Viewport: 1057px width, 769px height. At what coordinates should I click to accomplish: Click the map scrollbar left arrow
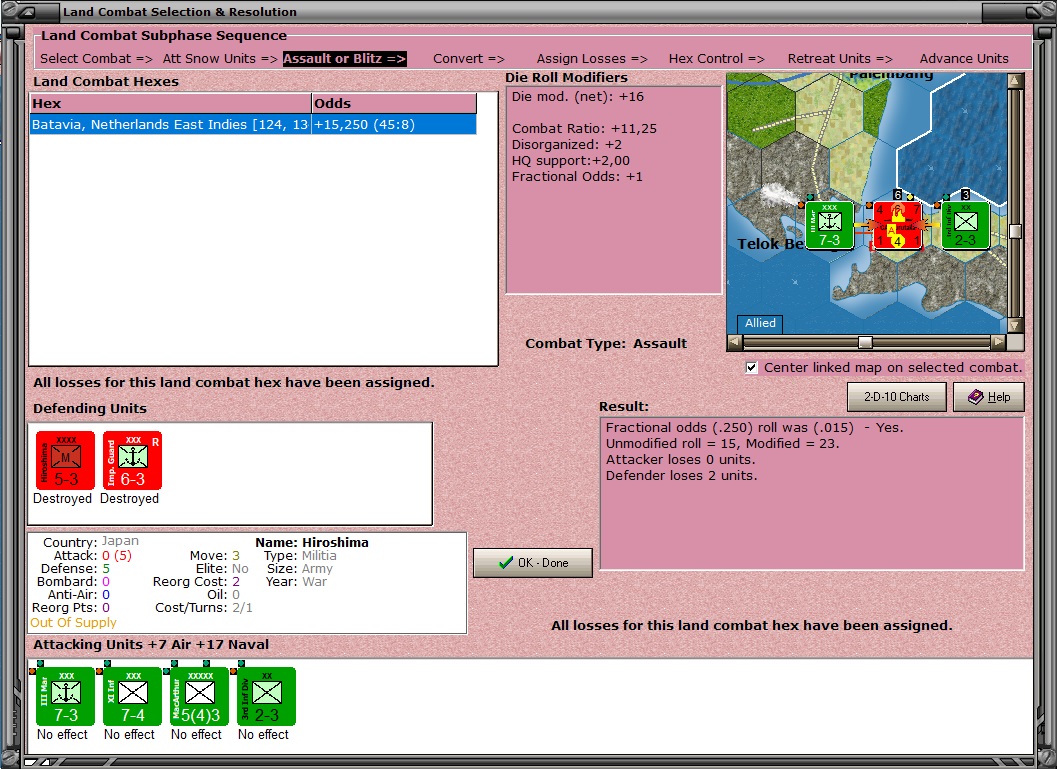point(735,342)
